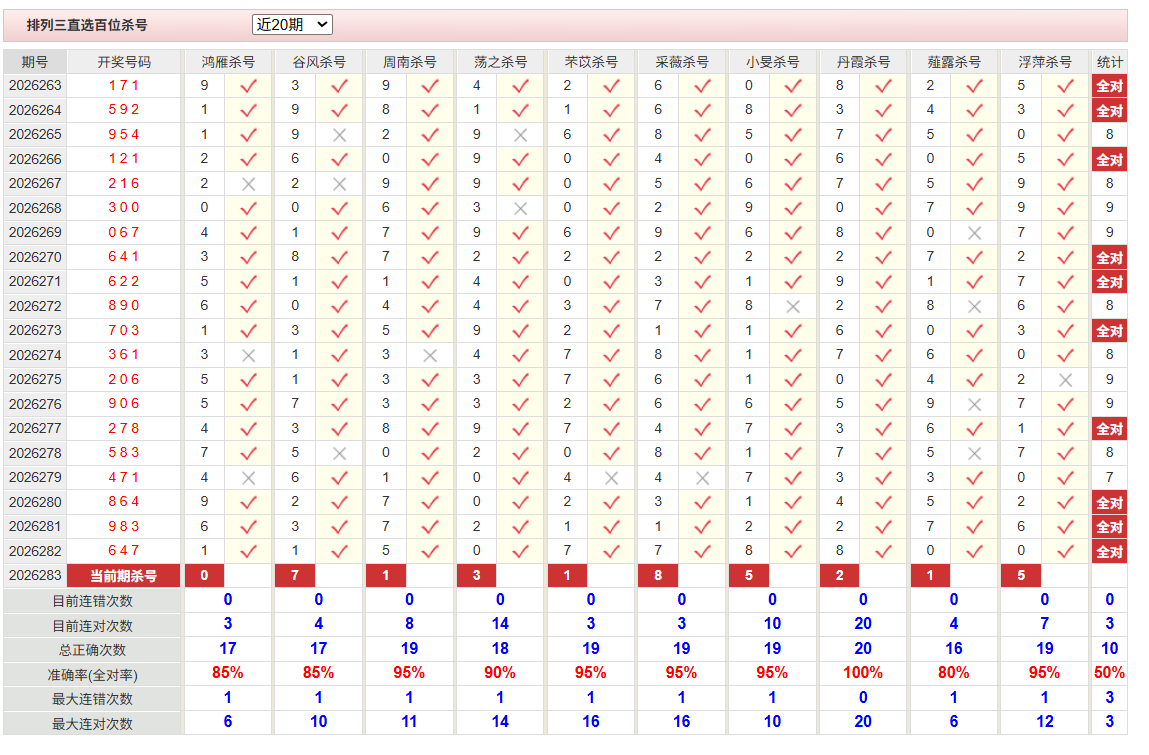Screen dimensions: 1149x755
Task: Click the gray X in row 2026272 小旻杀号
Action: pyautogui.click(x=793, y=306)
